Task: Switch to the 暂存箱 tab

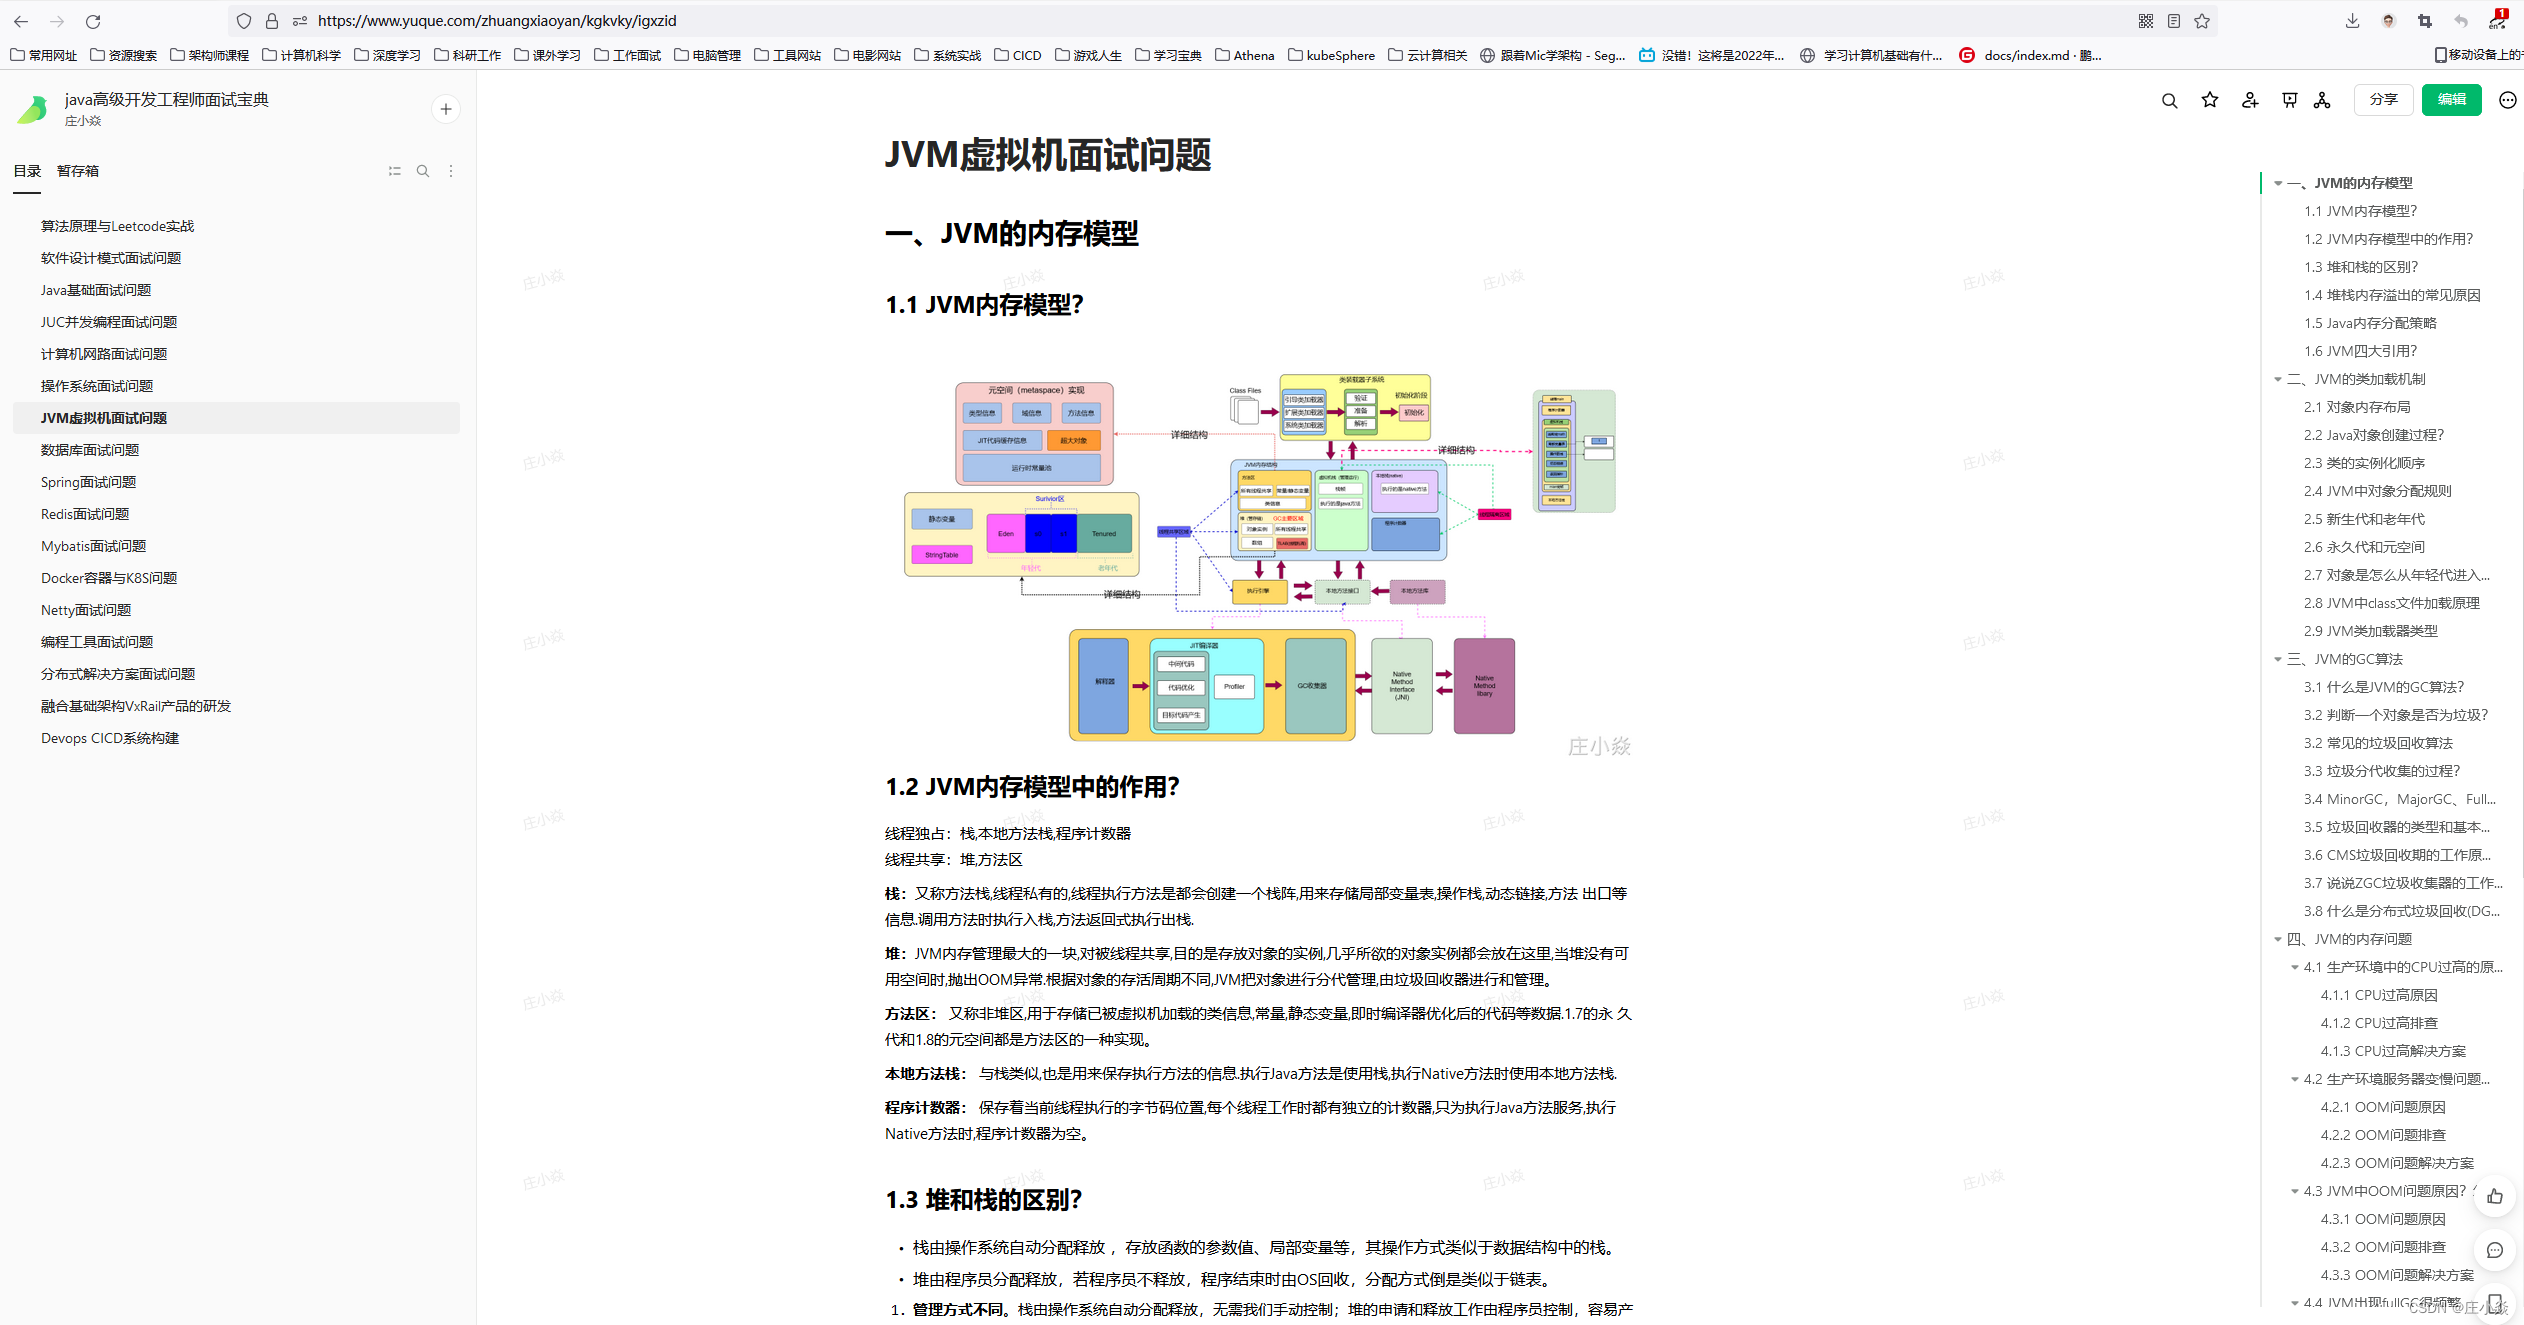Action: coord(78,171)
